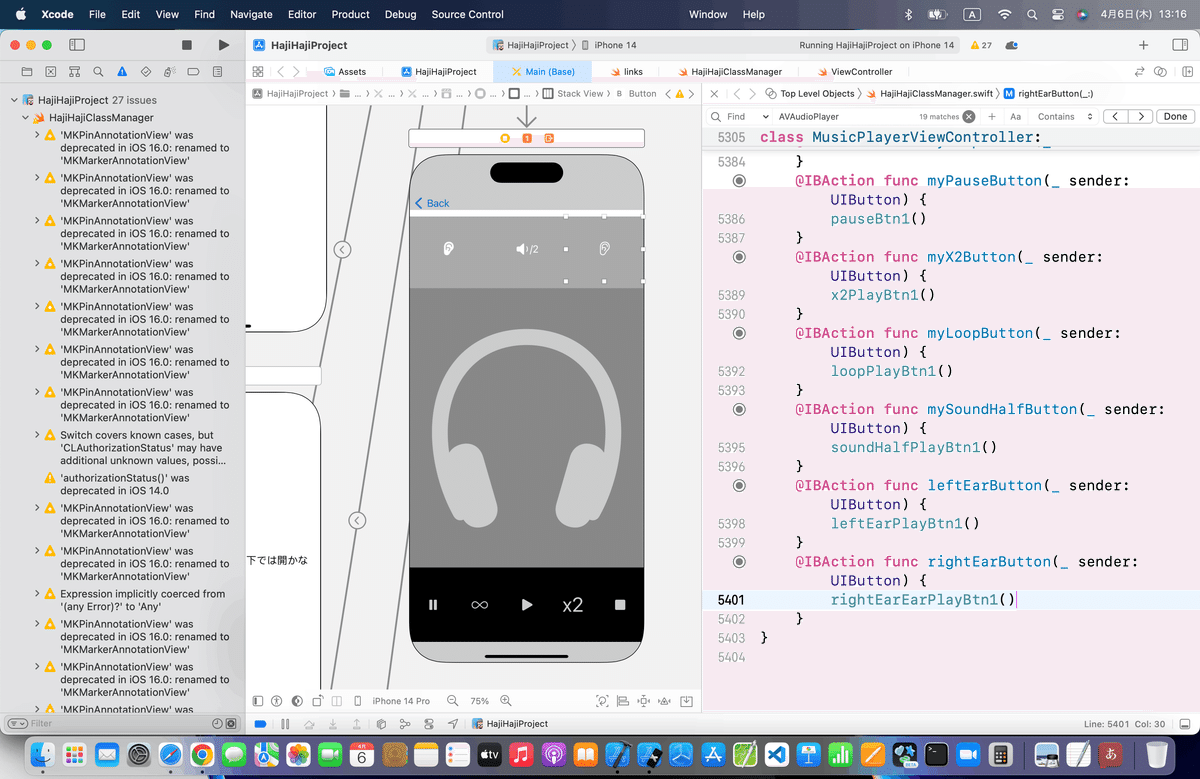The height and width of the screenshot is (779, 1200).
Task: Open the debug navigator spray icon
Action: click(x=170, y=72)
